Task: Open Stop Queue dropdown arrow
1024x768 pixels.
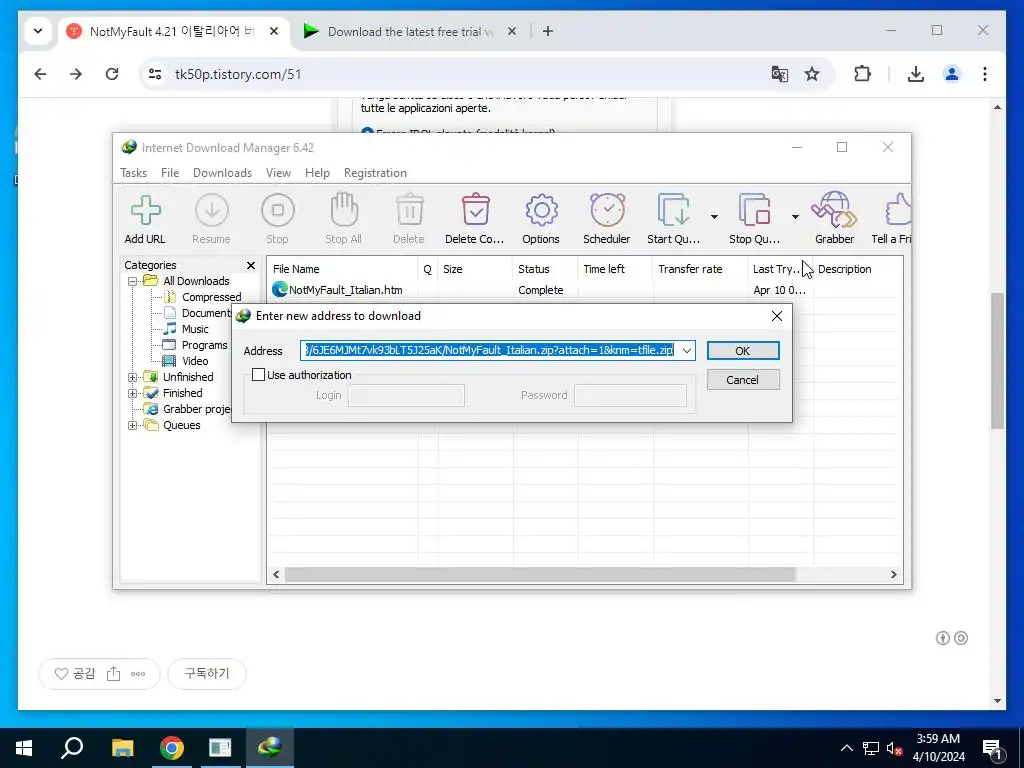Action: [x=795, y=216]
